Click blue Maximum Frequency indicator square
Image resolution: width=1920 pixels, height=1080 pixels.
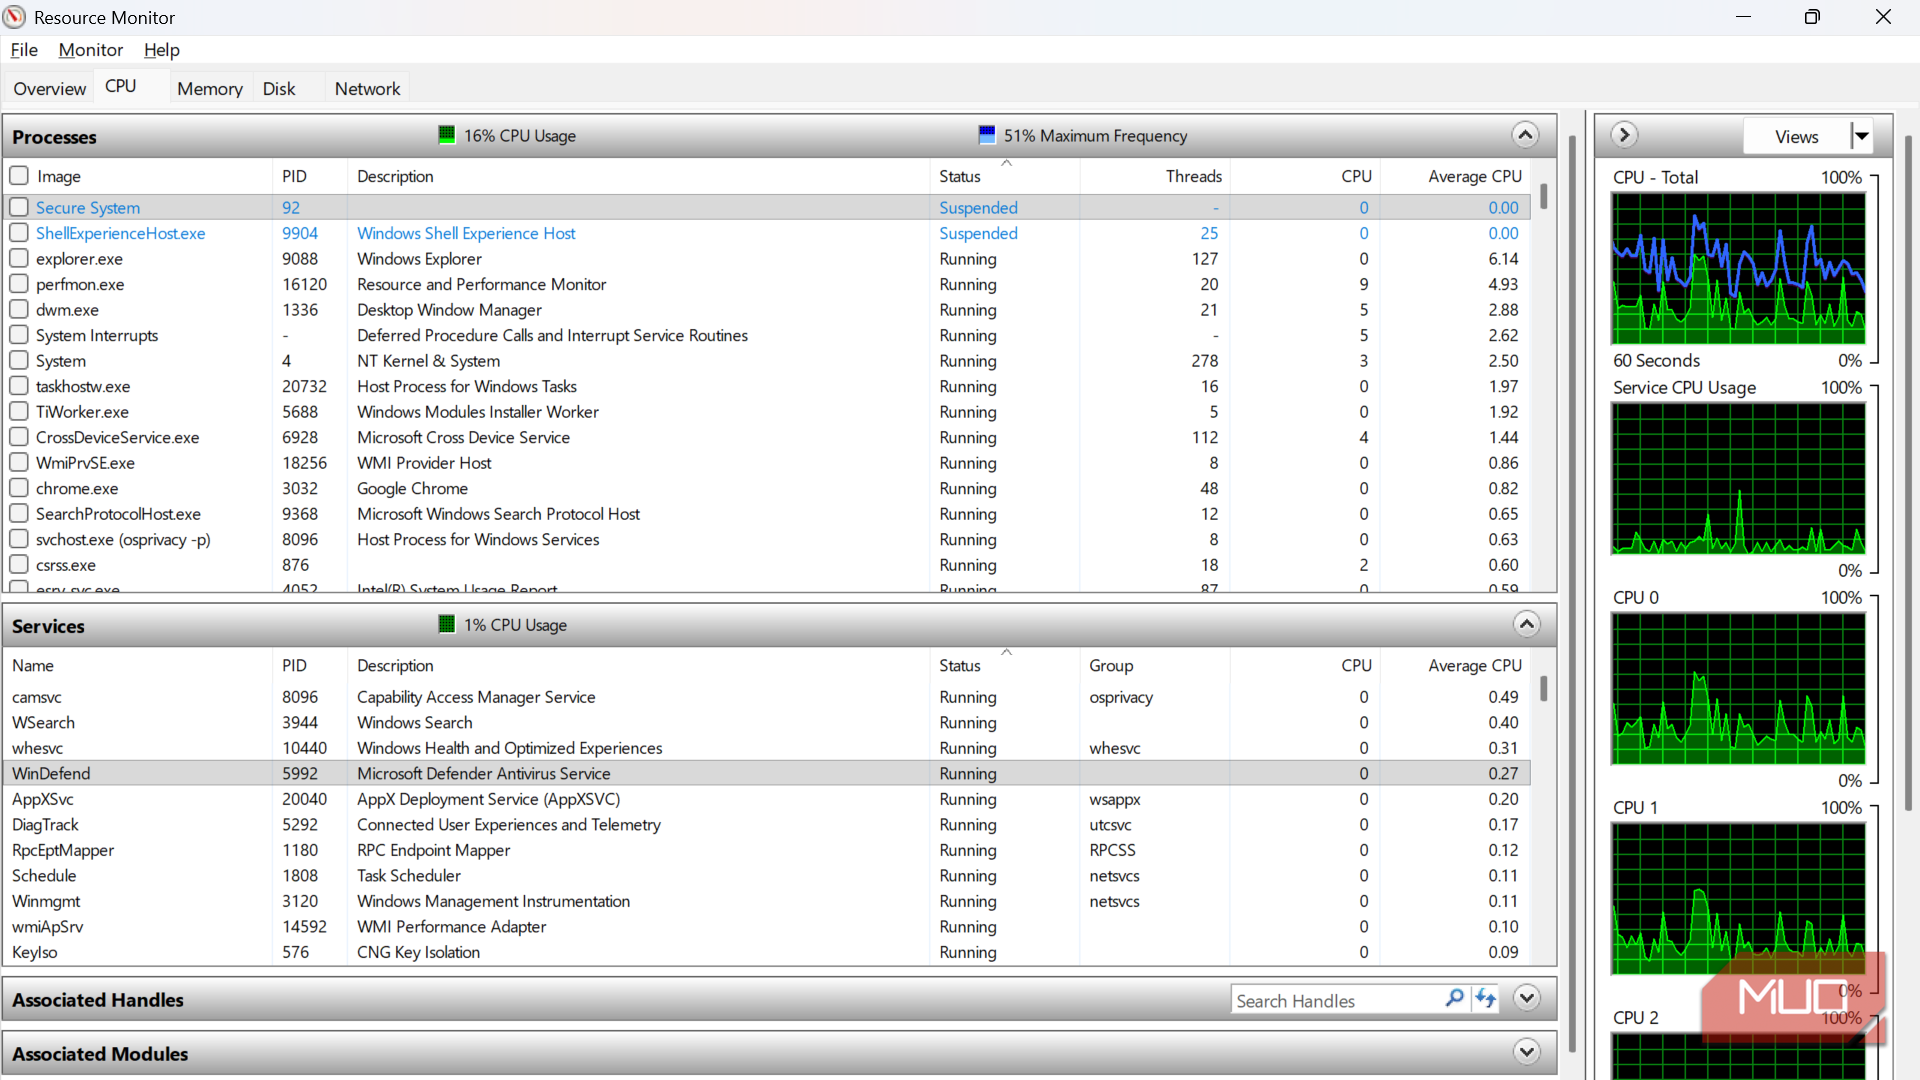987,135
